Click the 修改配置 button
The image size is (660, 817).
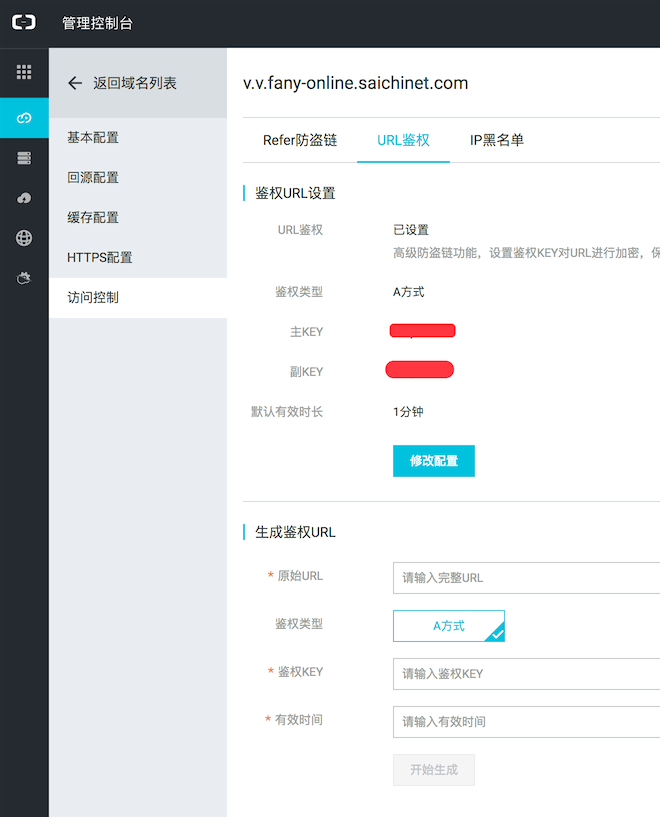(x=433, y=461)
